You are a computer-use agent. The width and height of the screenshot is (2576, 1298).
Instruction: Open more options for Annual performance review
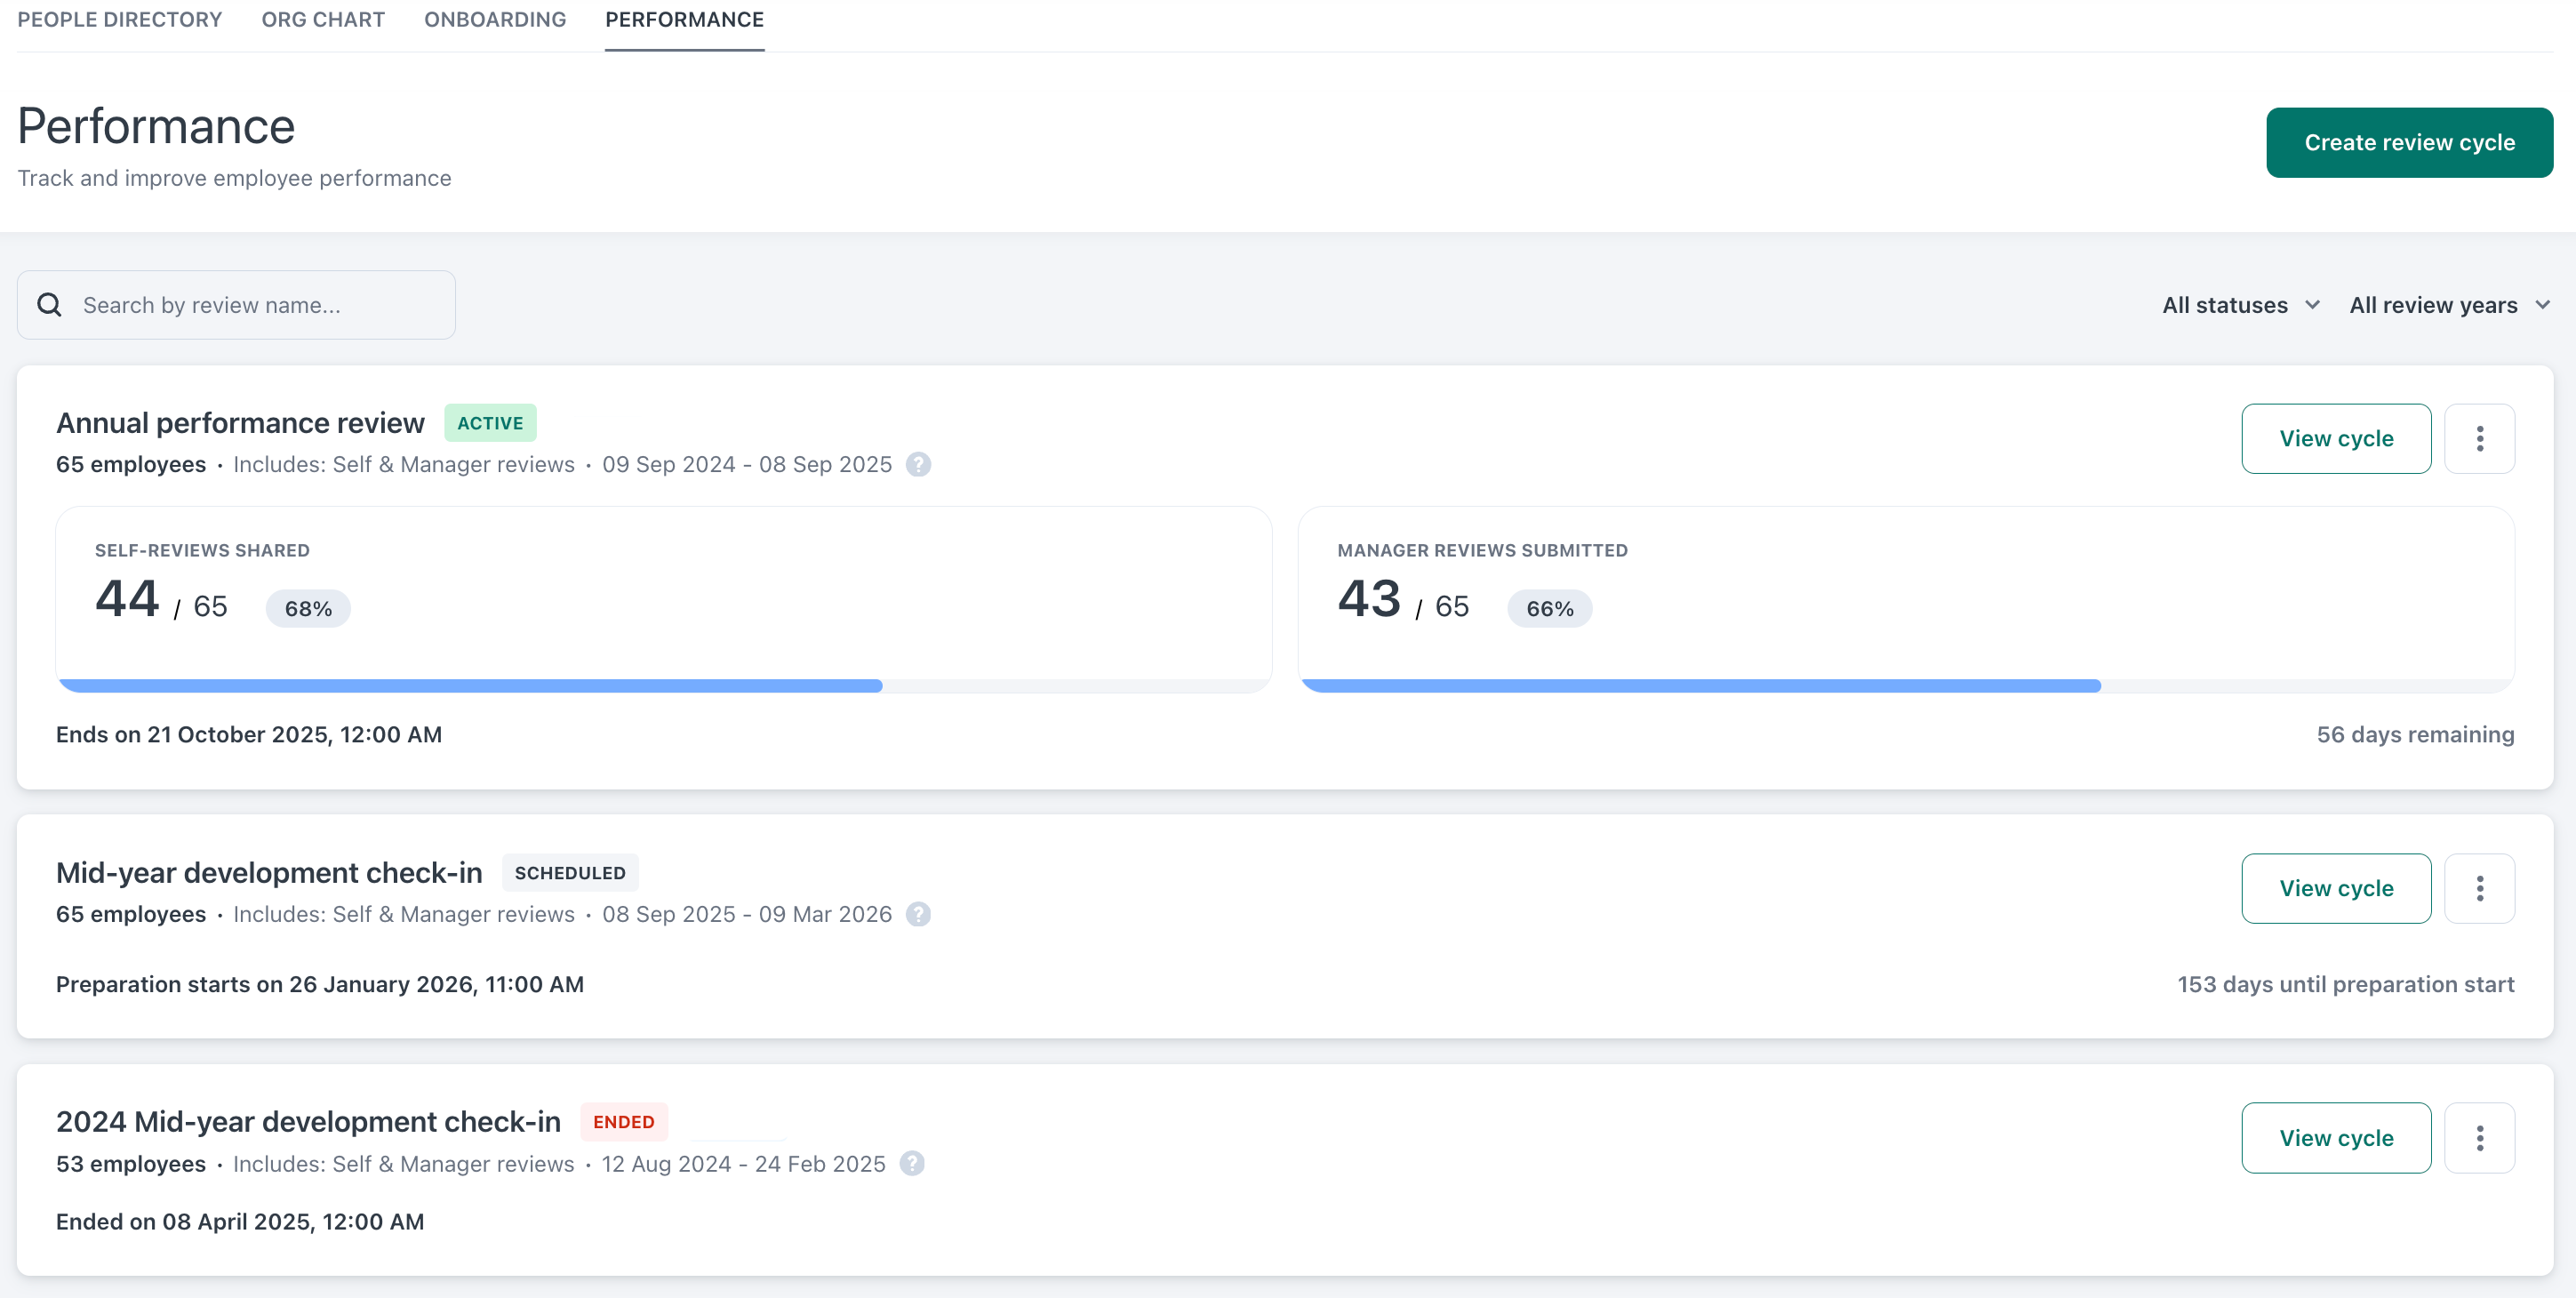(x=2479, y=439)
